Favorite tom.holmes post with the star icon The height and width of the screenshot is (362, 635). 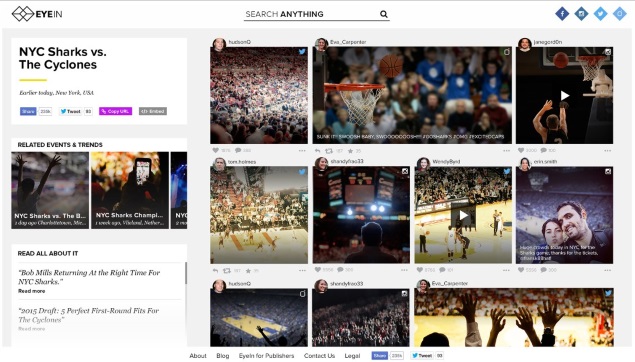pos(248,270)
